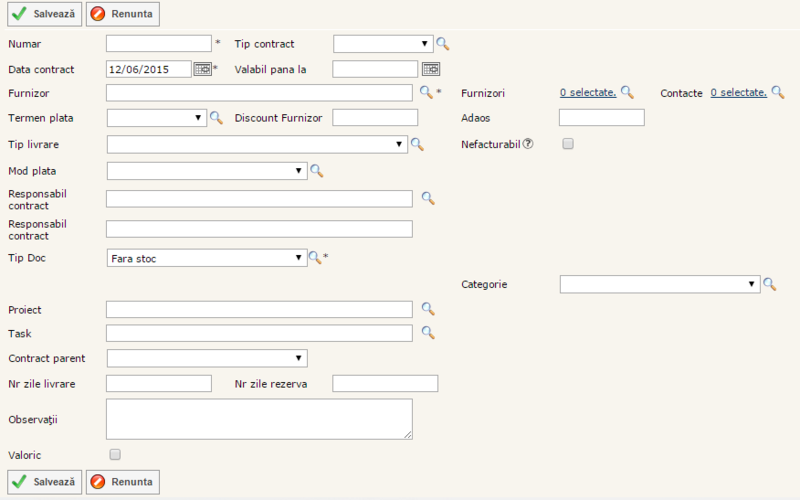The height and width of the screenshot is (500, 800).
Task: Tick the Valoric checkbox
Action: 115,455
